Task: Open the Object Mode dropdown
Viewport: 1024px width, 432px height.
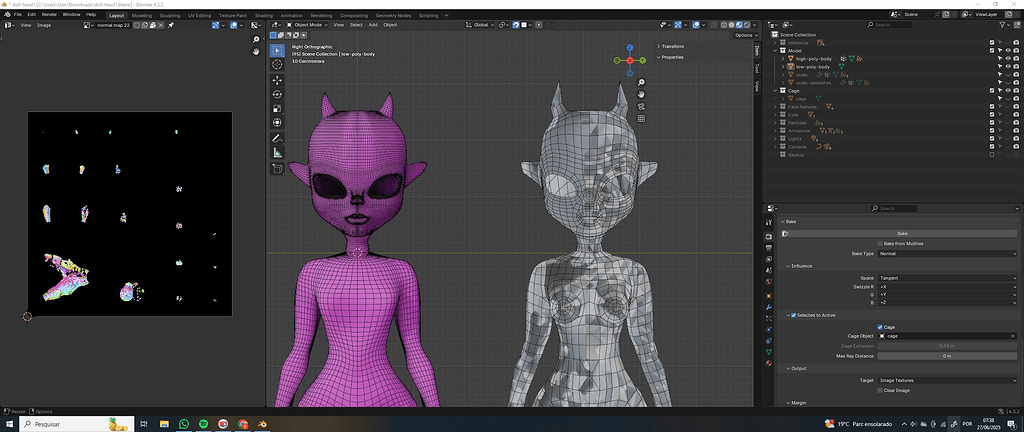Action: (307, 25)
